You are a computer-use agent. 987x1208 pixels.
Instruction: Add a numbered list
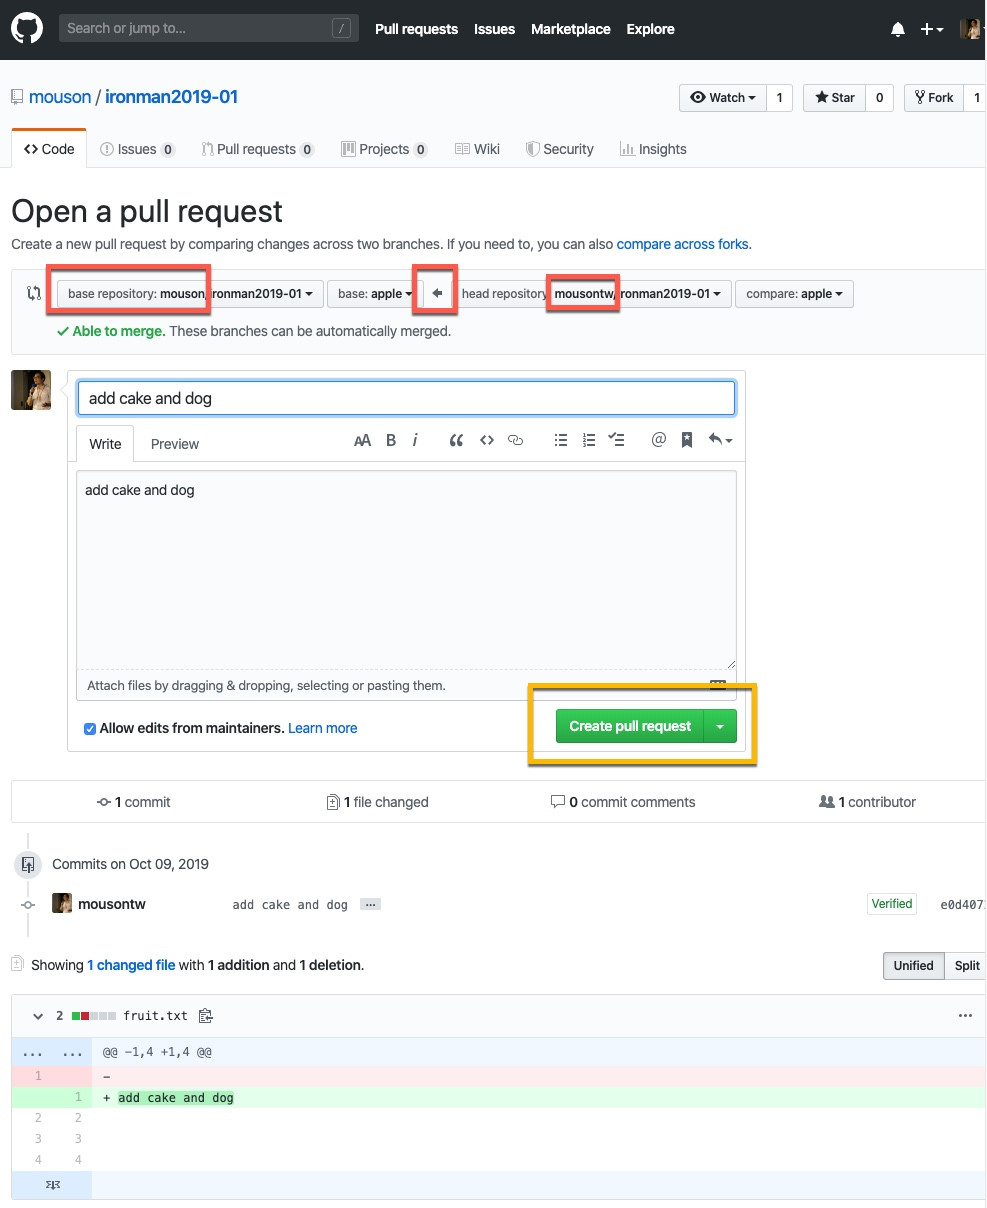pos(589,440)
